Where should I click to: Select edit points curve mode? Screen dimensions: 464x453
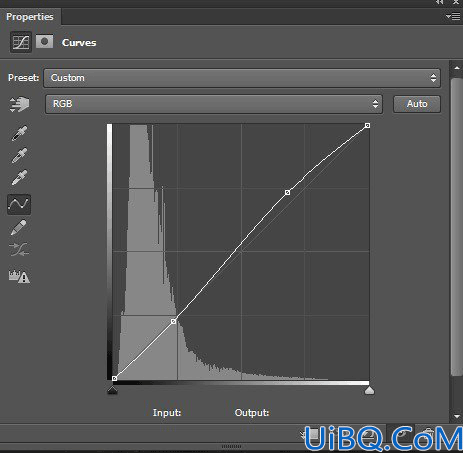pyautogui.click(x=19, y=204)
